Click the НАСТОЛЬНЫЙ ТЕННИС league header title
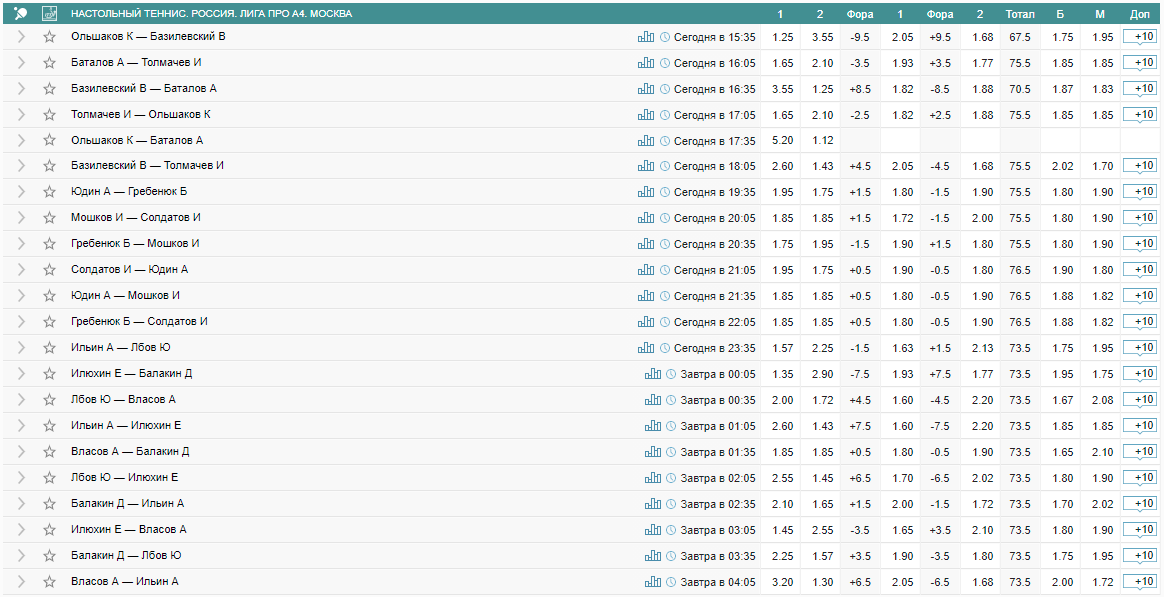 click(x=211, y=14)
